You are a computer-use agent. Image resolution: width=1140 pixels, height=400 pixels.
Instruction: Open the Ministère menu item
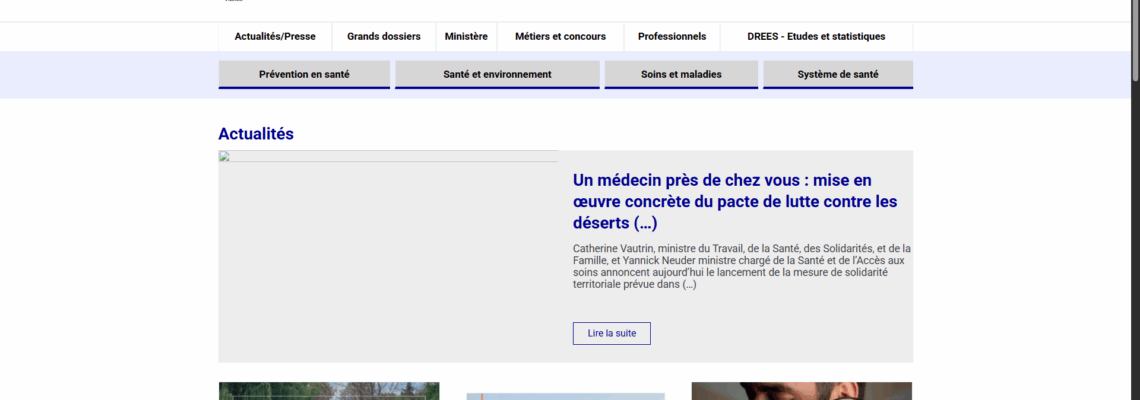[466, 36]
